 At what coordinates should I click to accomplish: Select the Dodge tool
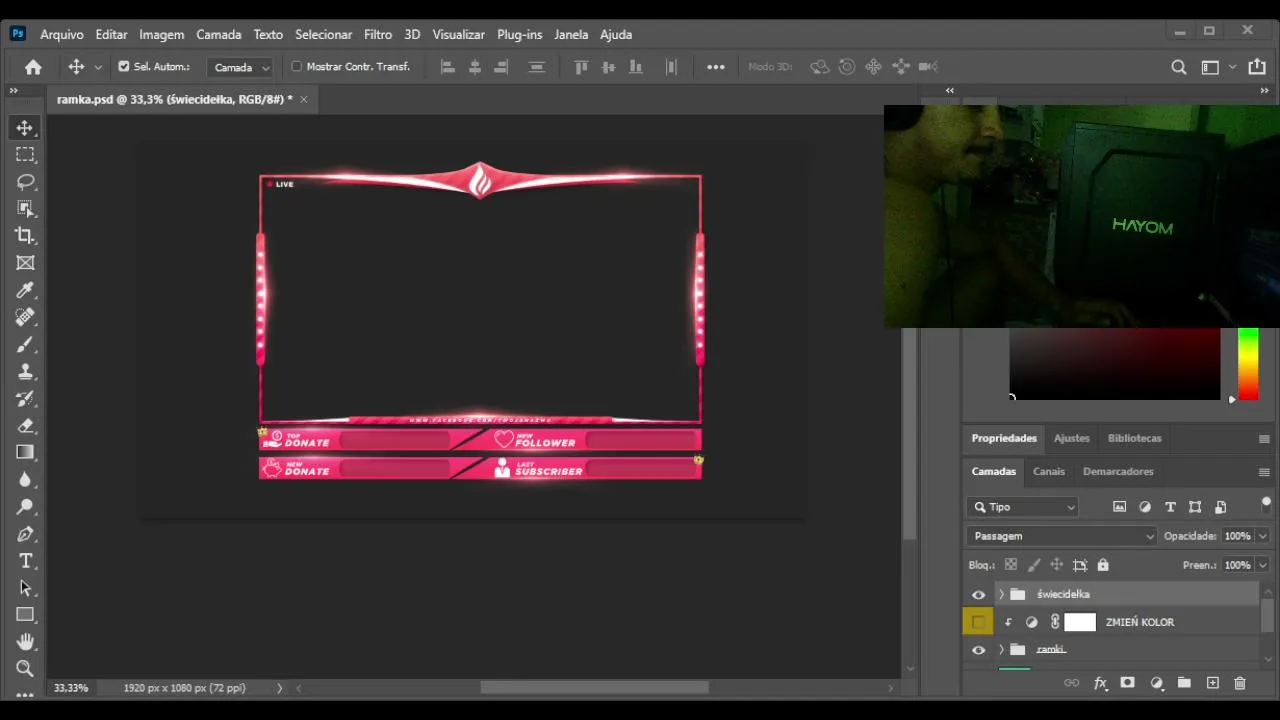point(25,506)
